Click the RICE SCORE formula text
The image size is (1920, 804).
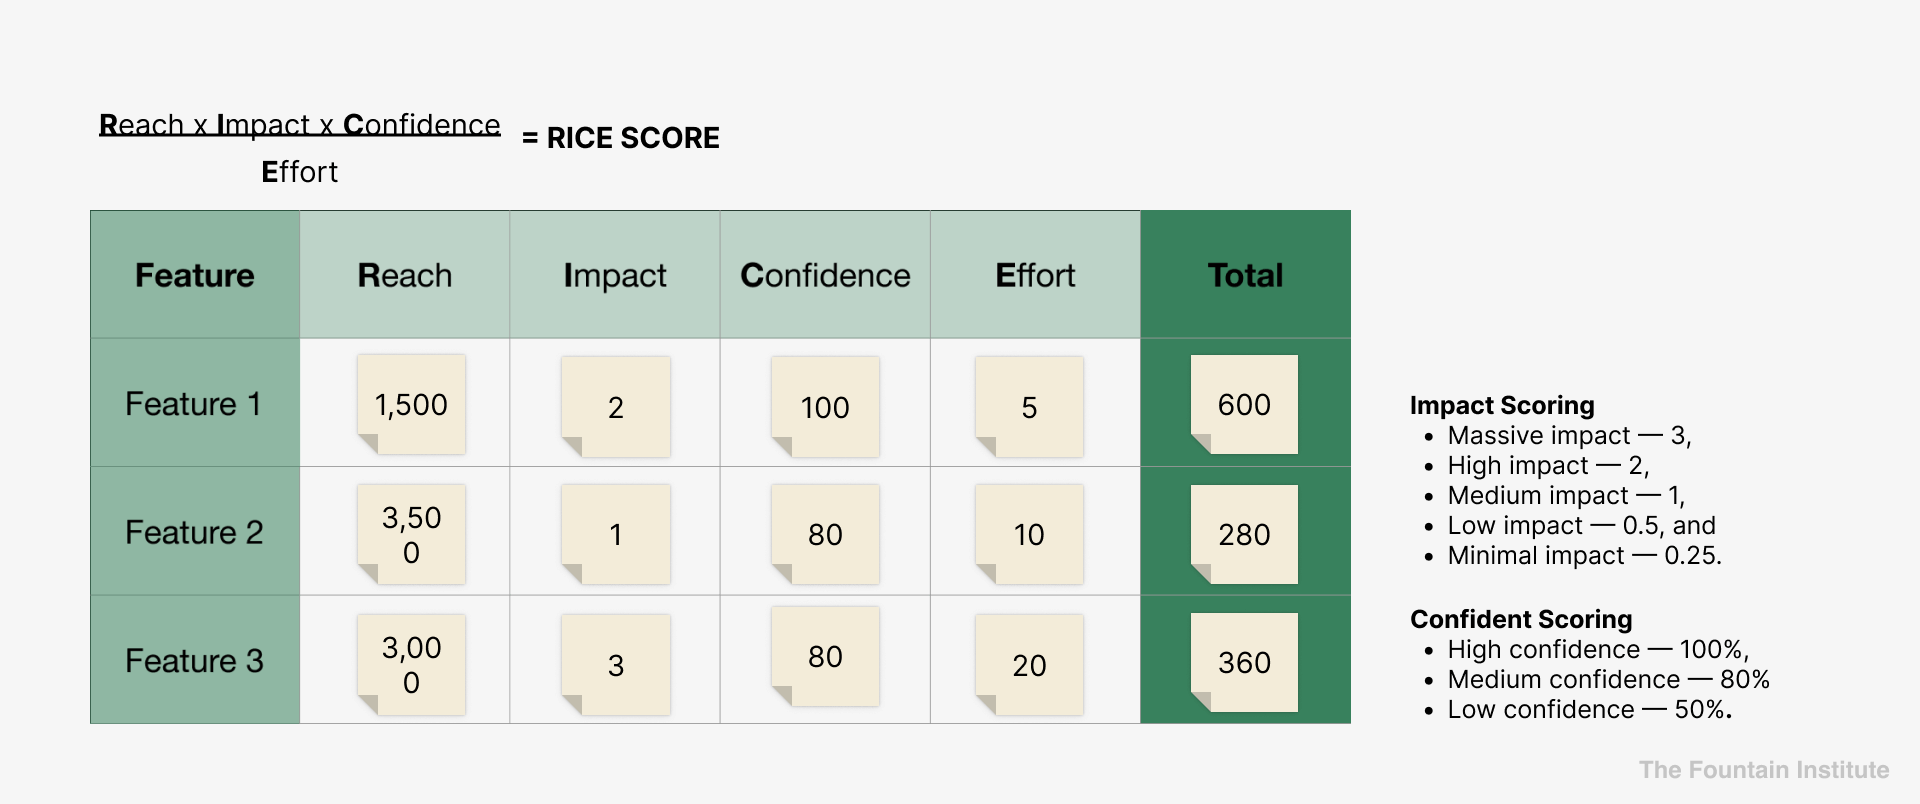(621, 138)
